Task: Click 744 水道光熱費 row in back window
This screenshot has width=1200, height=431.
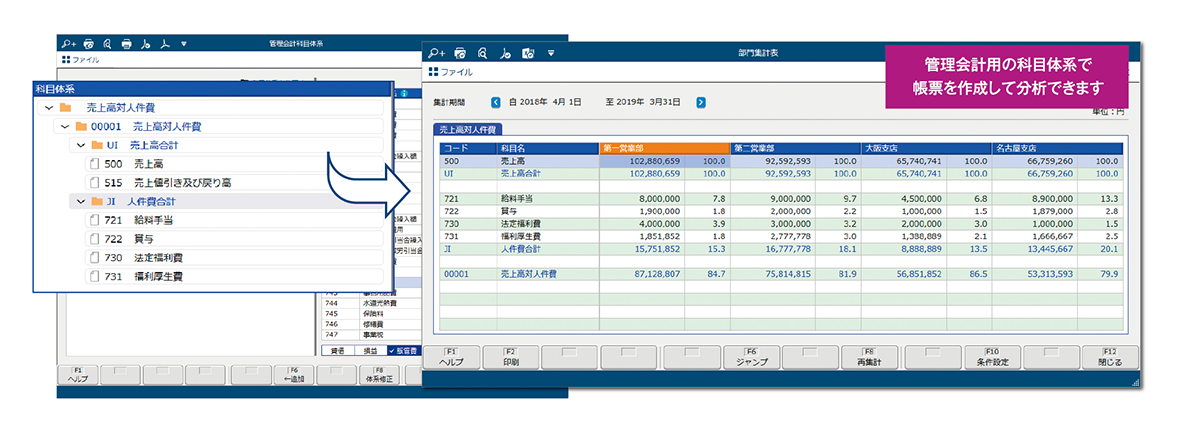Action: [x=372, y=301]
